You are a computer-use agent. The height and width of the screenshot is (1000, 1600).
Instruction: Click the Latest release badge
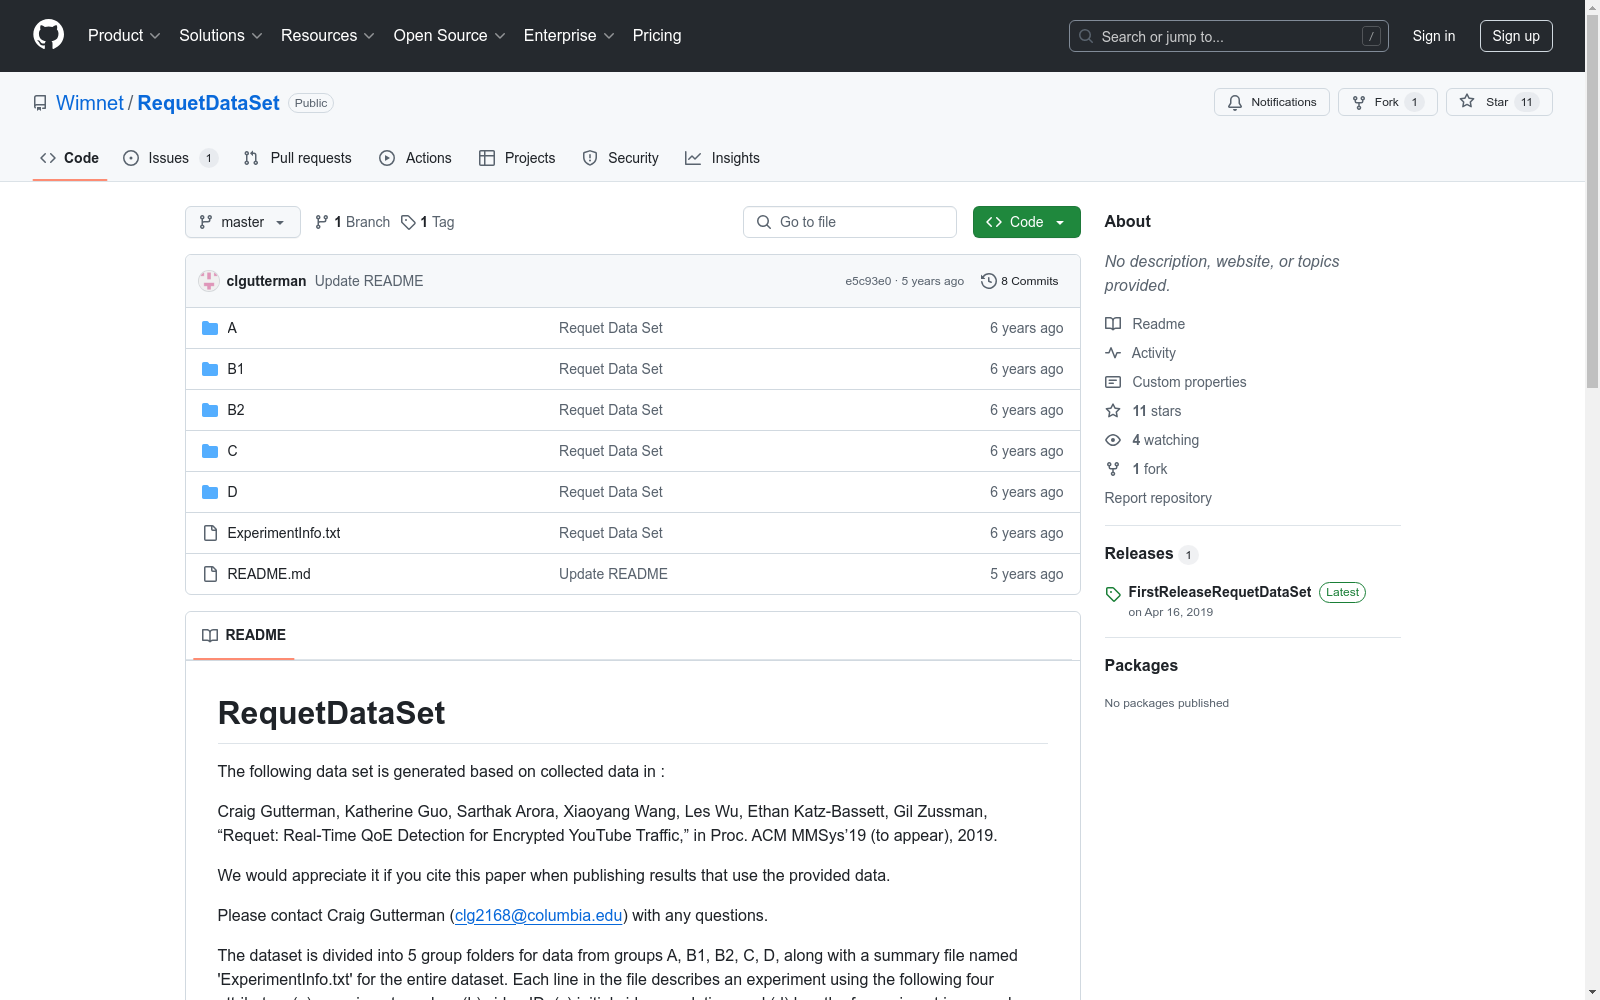[1342, 592]
